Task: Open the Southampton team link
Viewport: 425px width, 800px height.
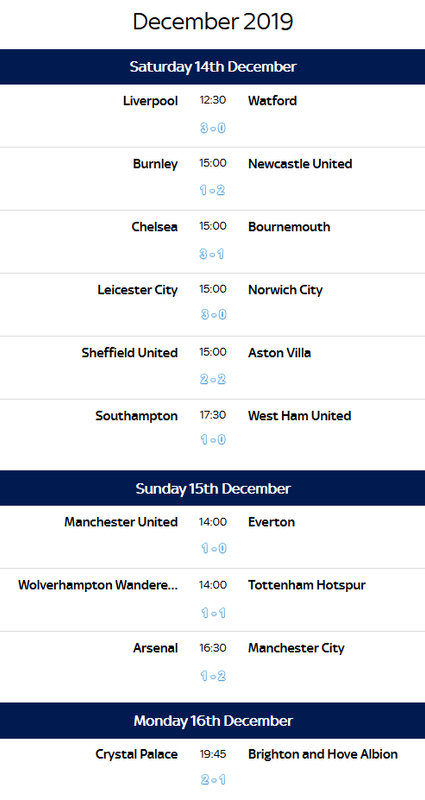Action: pos(137,416)
